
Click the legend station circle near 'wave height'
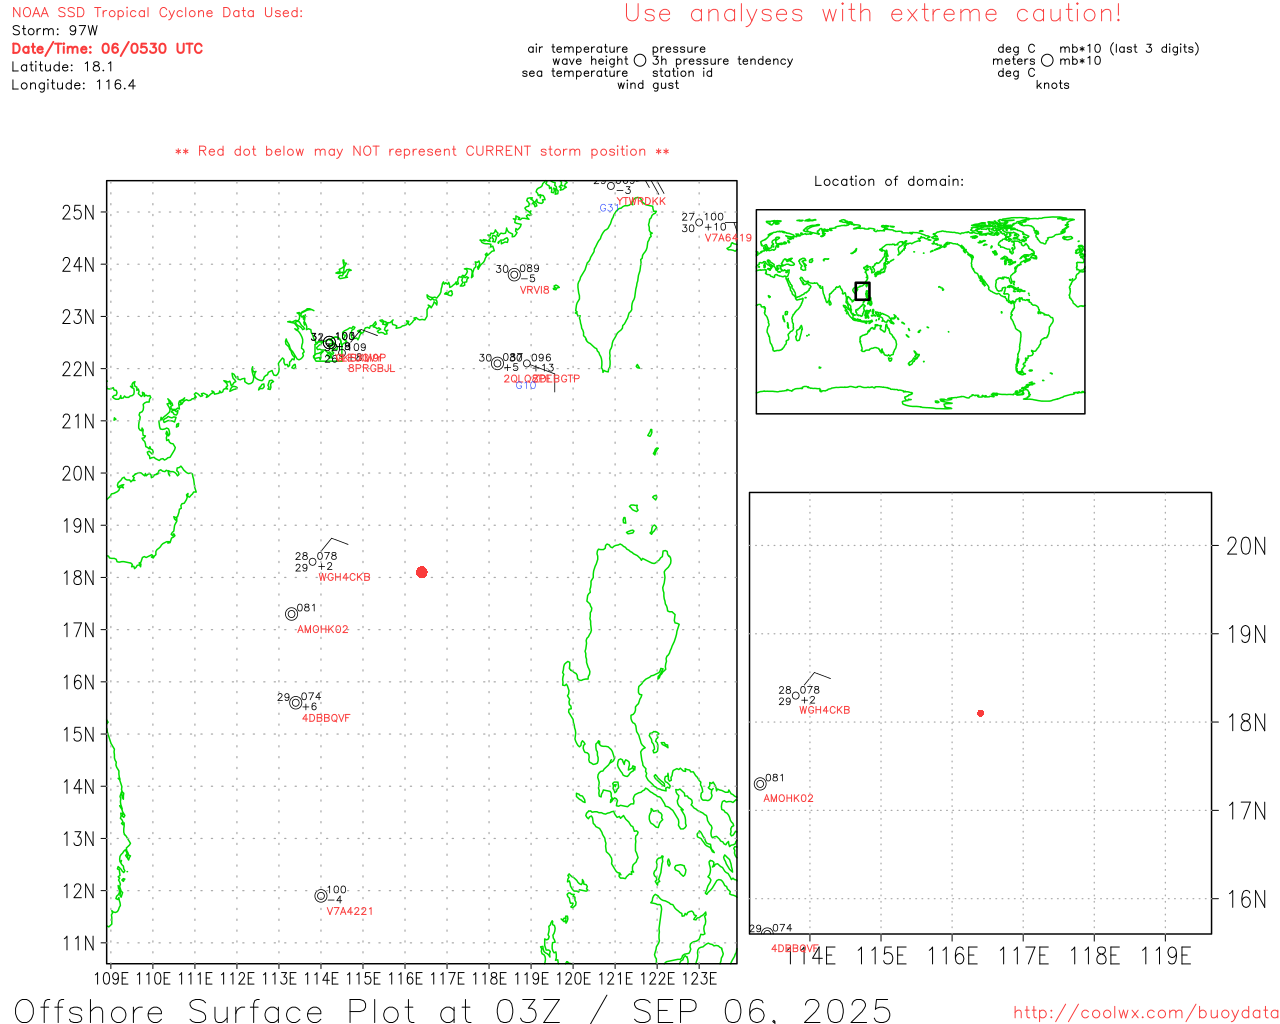[x=640, y=60]
